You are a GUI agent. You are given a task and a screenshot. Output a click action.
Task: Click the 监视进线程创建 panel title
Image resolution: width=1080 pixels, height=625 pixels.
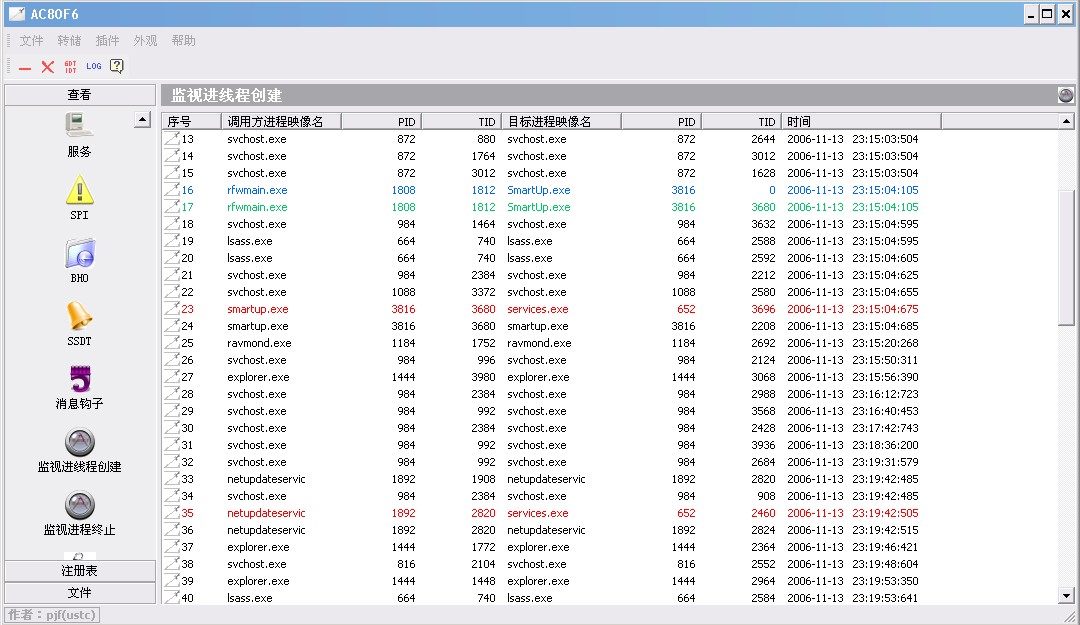(x=227, y=95)
